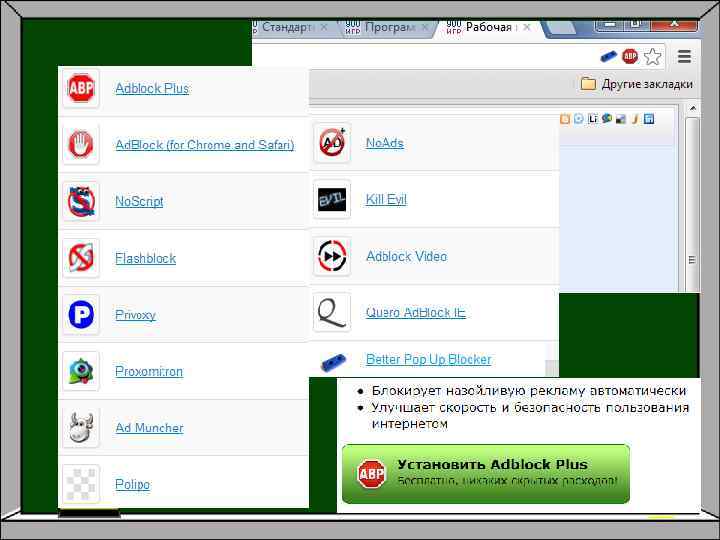Click the Adblock Video play icon

[x=332, y=256]
